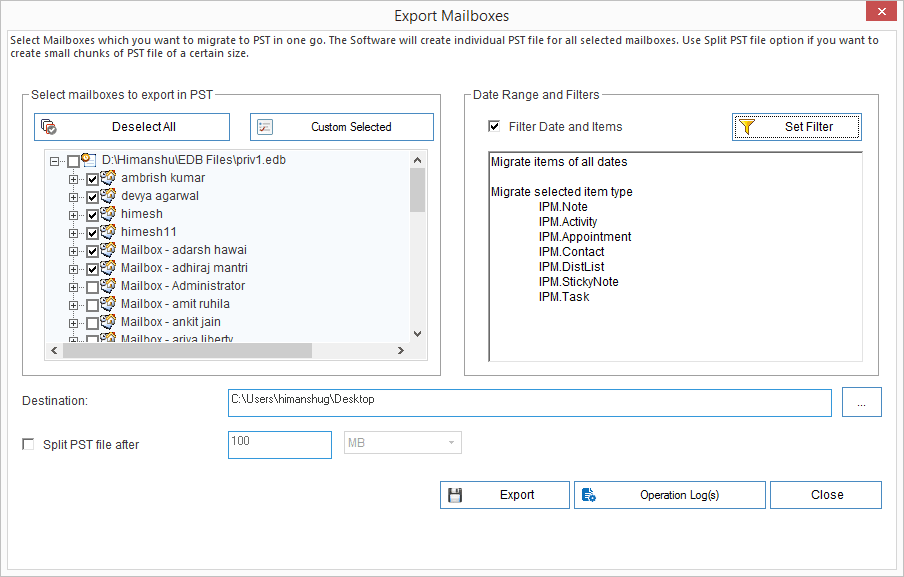904x577 pixels.
Task: Open the MB size unit dropdown
Action: click(x=403, y=443)
